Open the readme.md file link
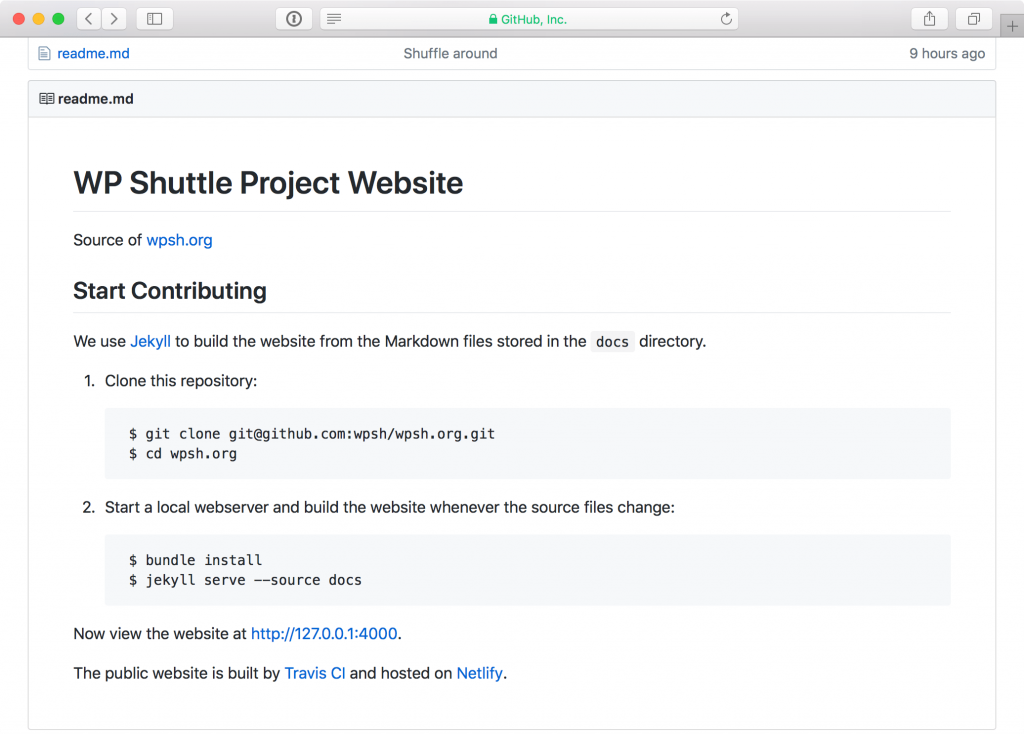Screen dimensions: 1024x734 coord(93,54)
